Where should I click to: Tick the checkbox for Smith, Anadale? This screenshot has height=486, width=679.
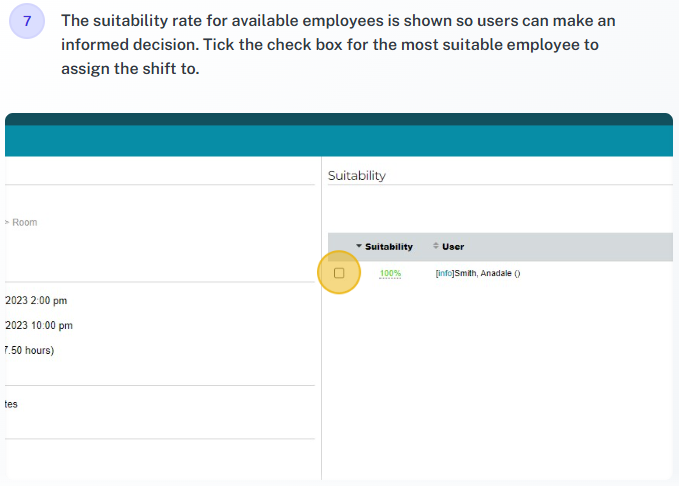(339, 273)
